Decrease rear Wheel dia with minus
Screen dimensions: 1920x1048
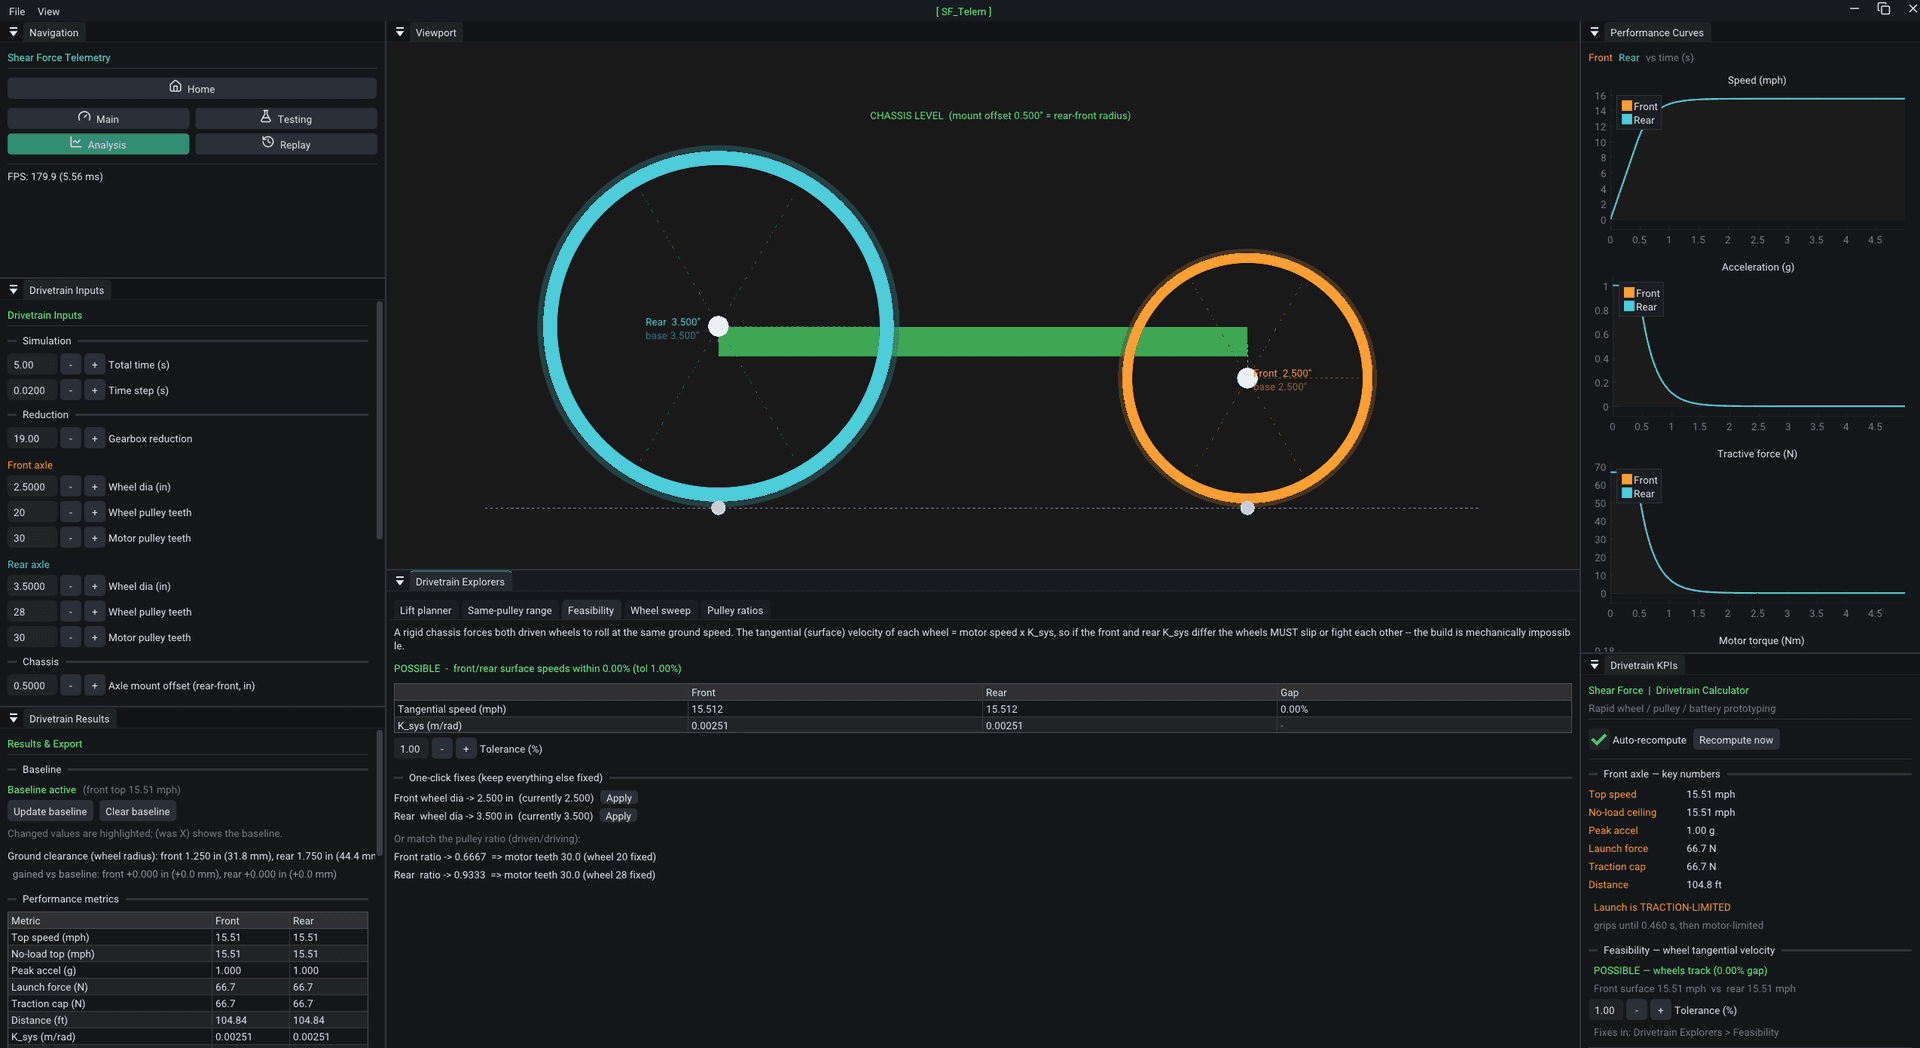pos(70,586)
